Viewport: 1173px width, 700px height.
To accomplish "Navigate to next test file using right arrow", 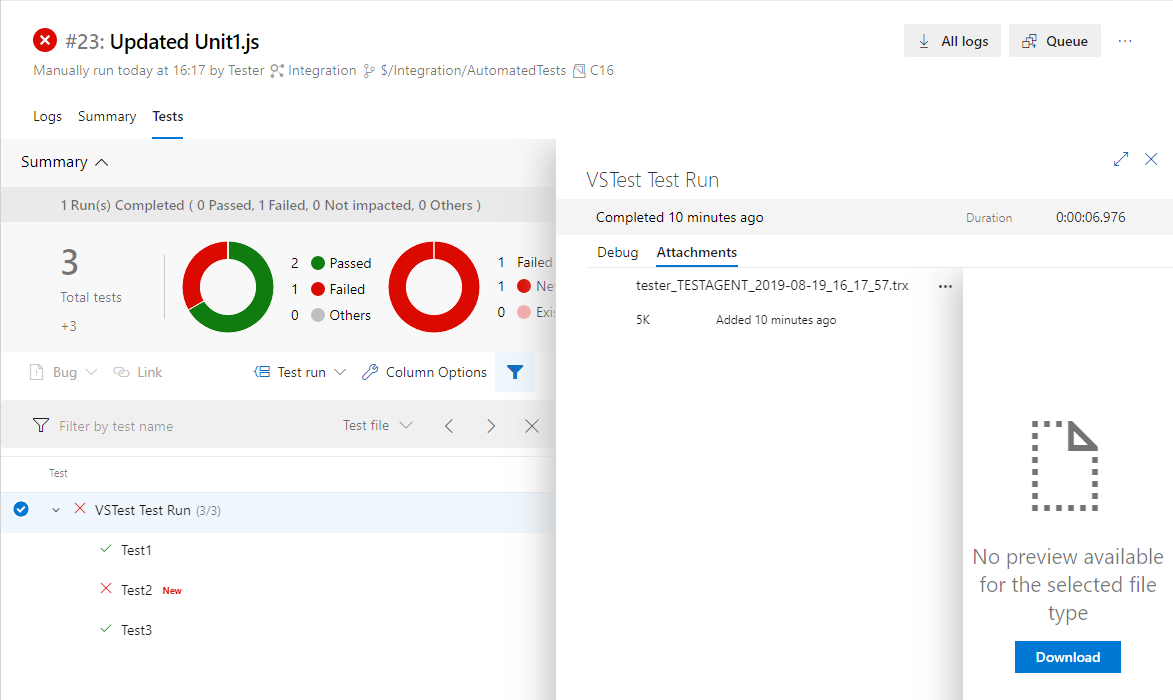I will 490,425.
